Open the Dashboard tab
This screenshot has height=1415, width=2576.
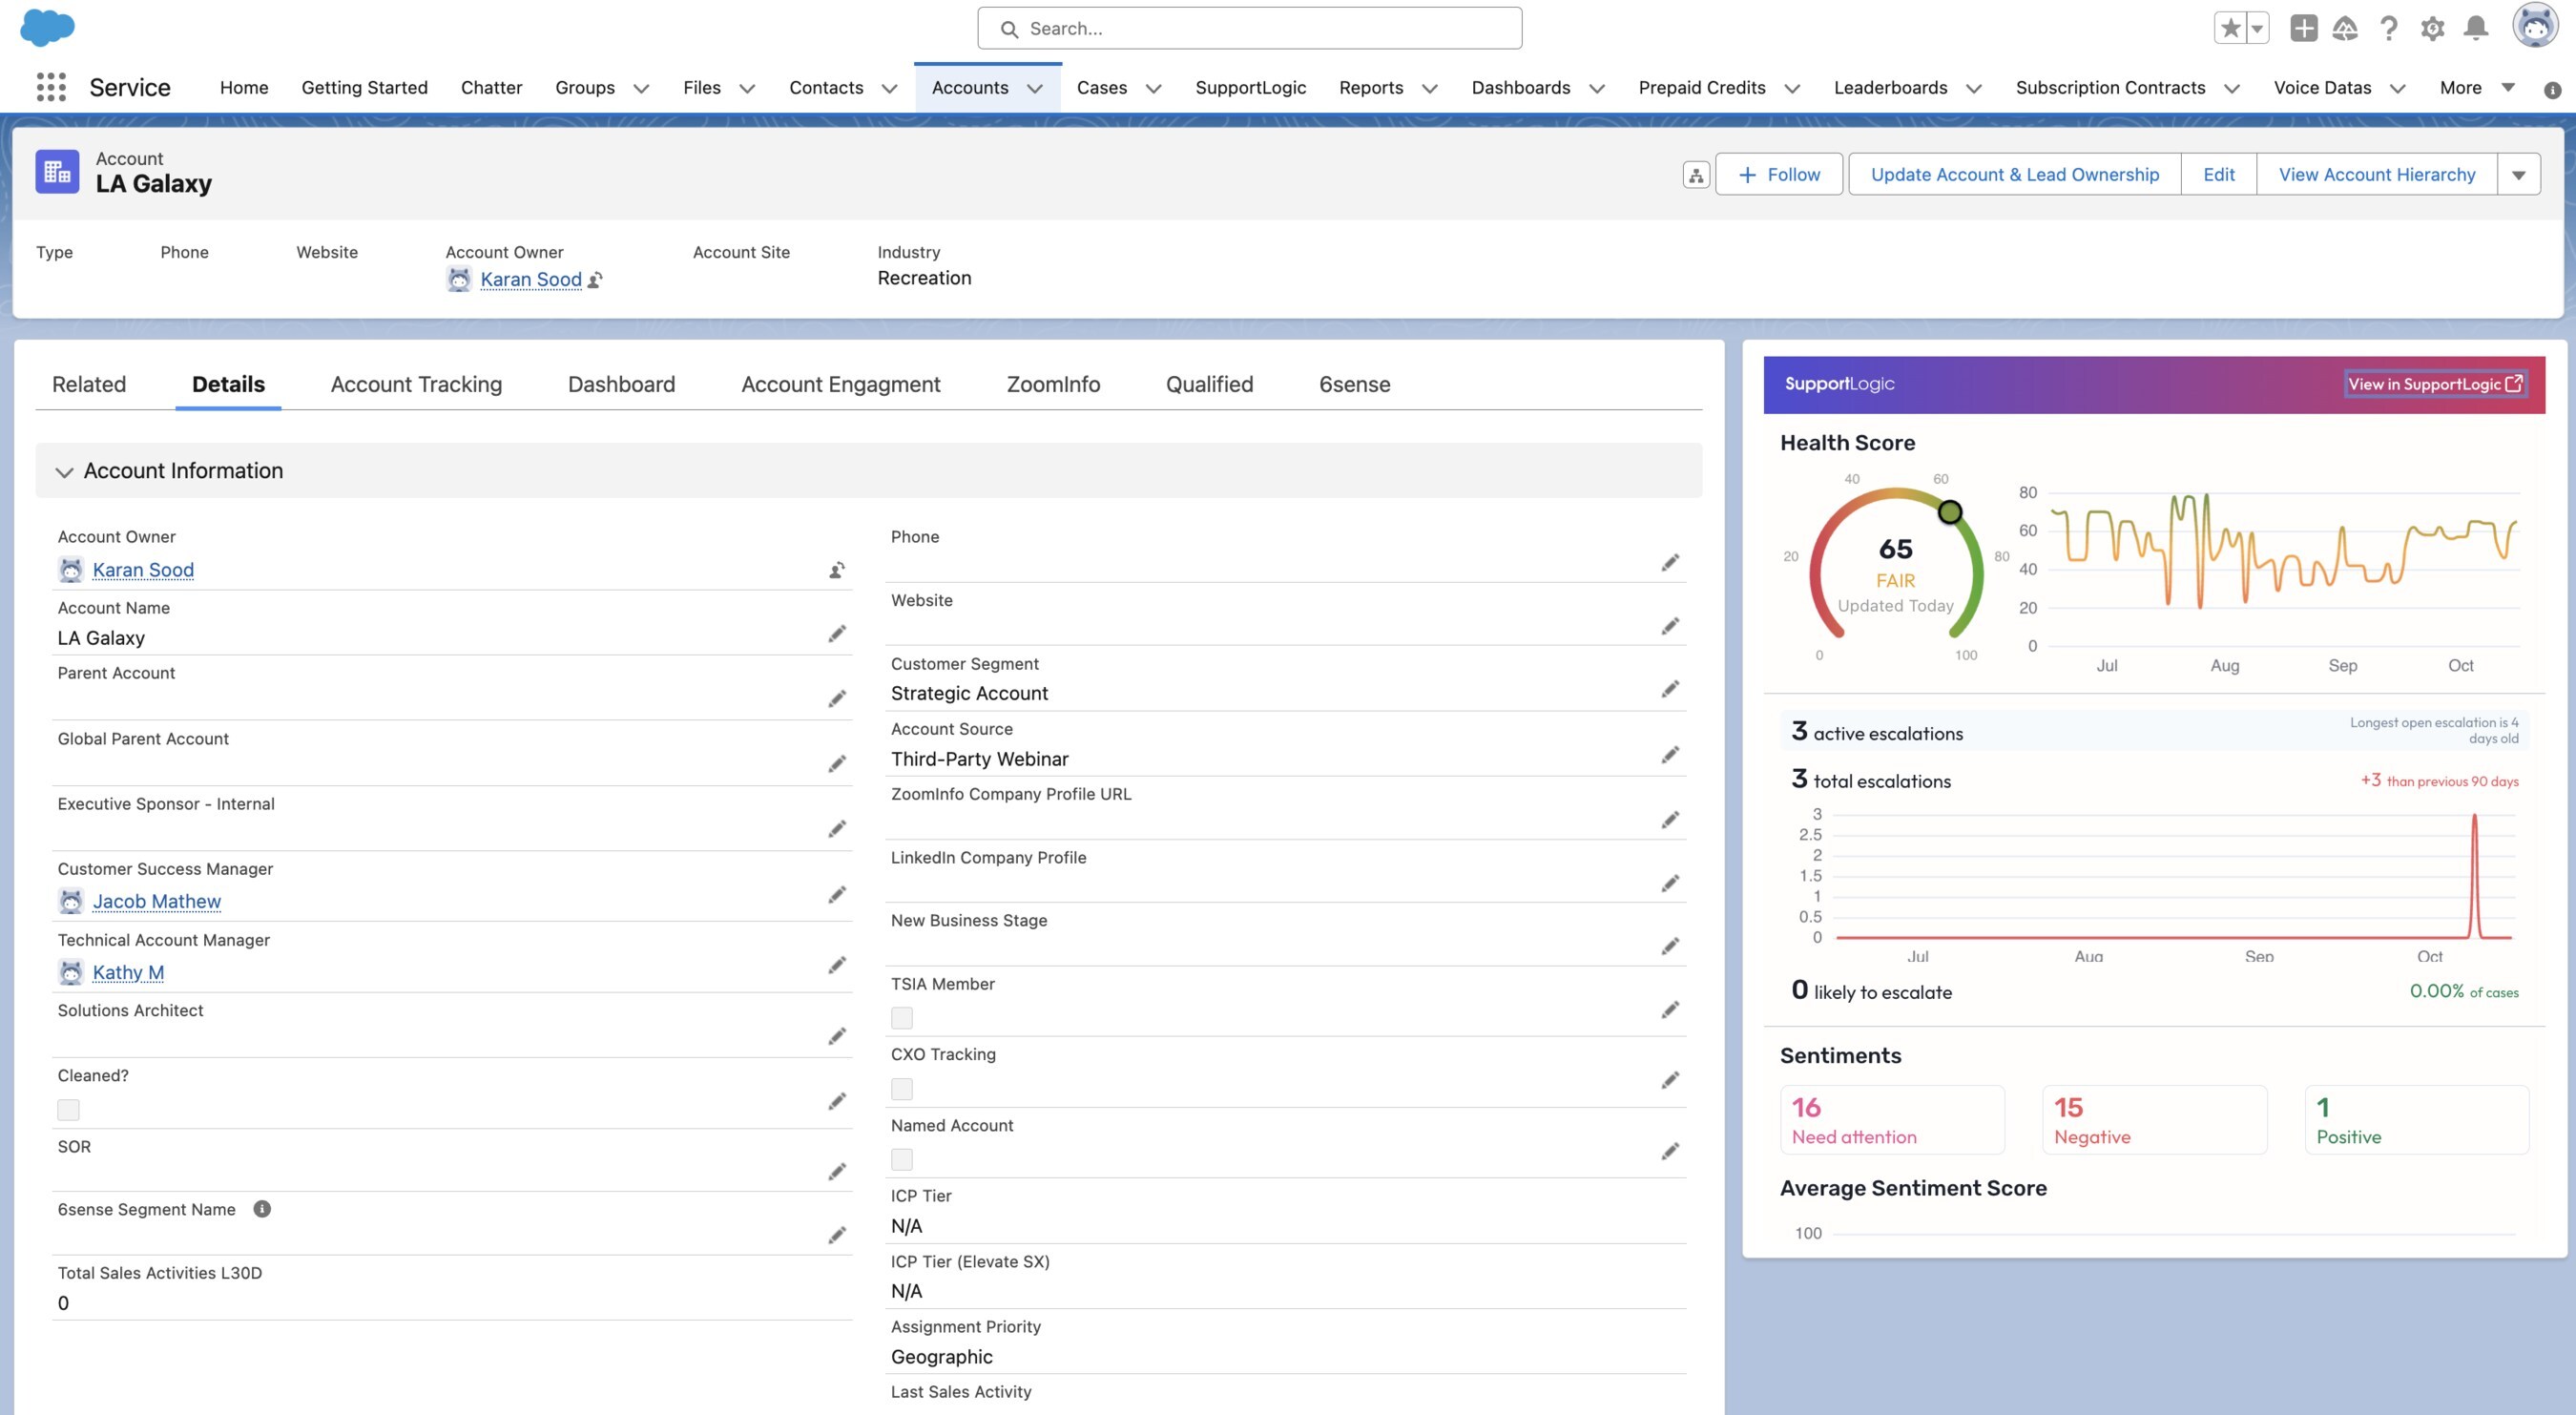(x=621, y=385)
